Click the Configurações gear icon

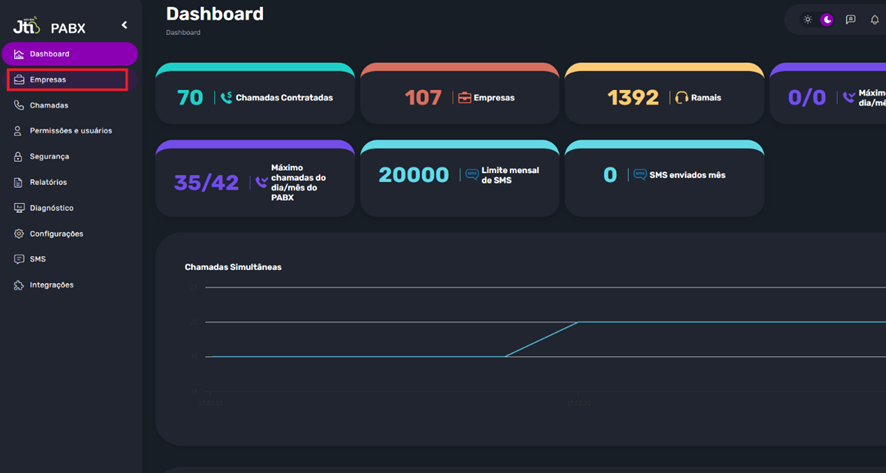tap(19, 234)
